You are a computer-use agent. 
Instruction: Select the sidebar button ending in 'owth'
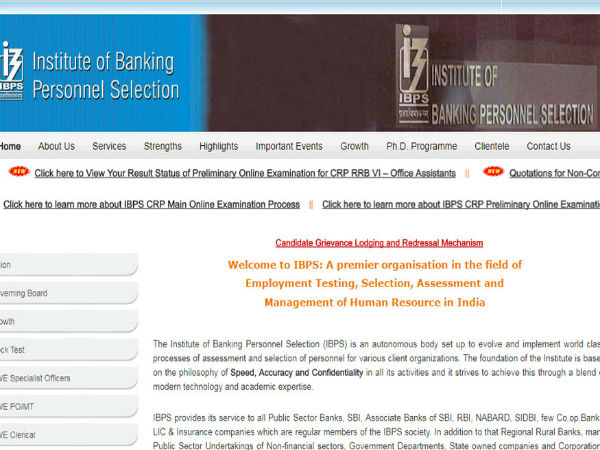[69, 321]
